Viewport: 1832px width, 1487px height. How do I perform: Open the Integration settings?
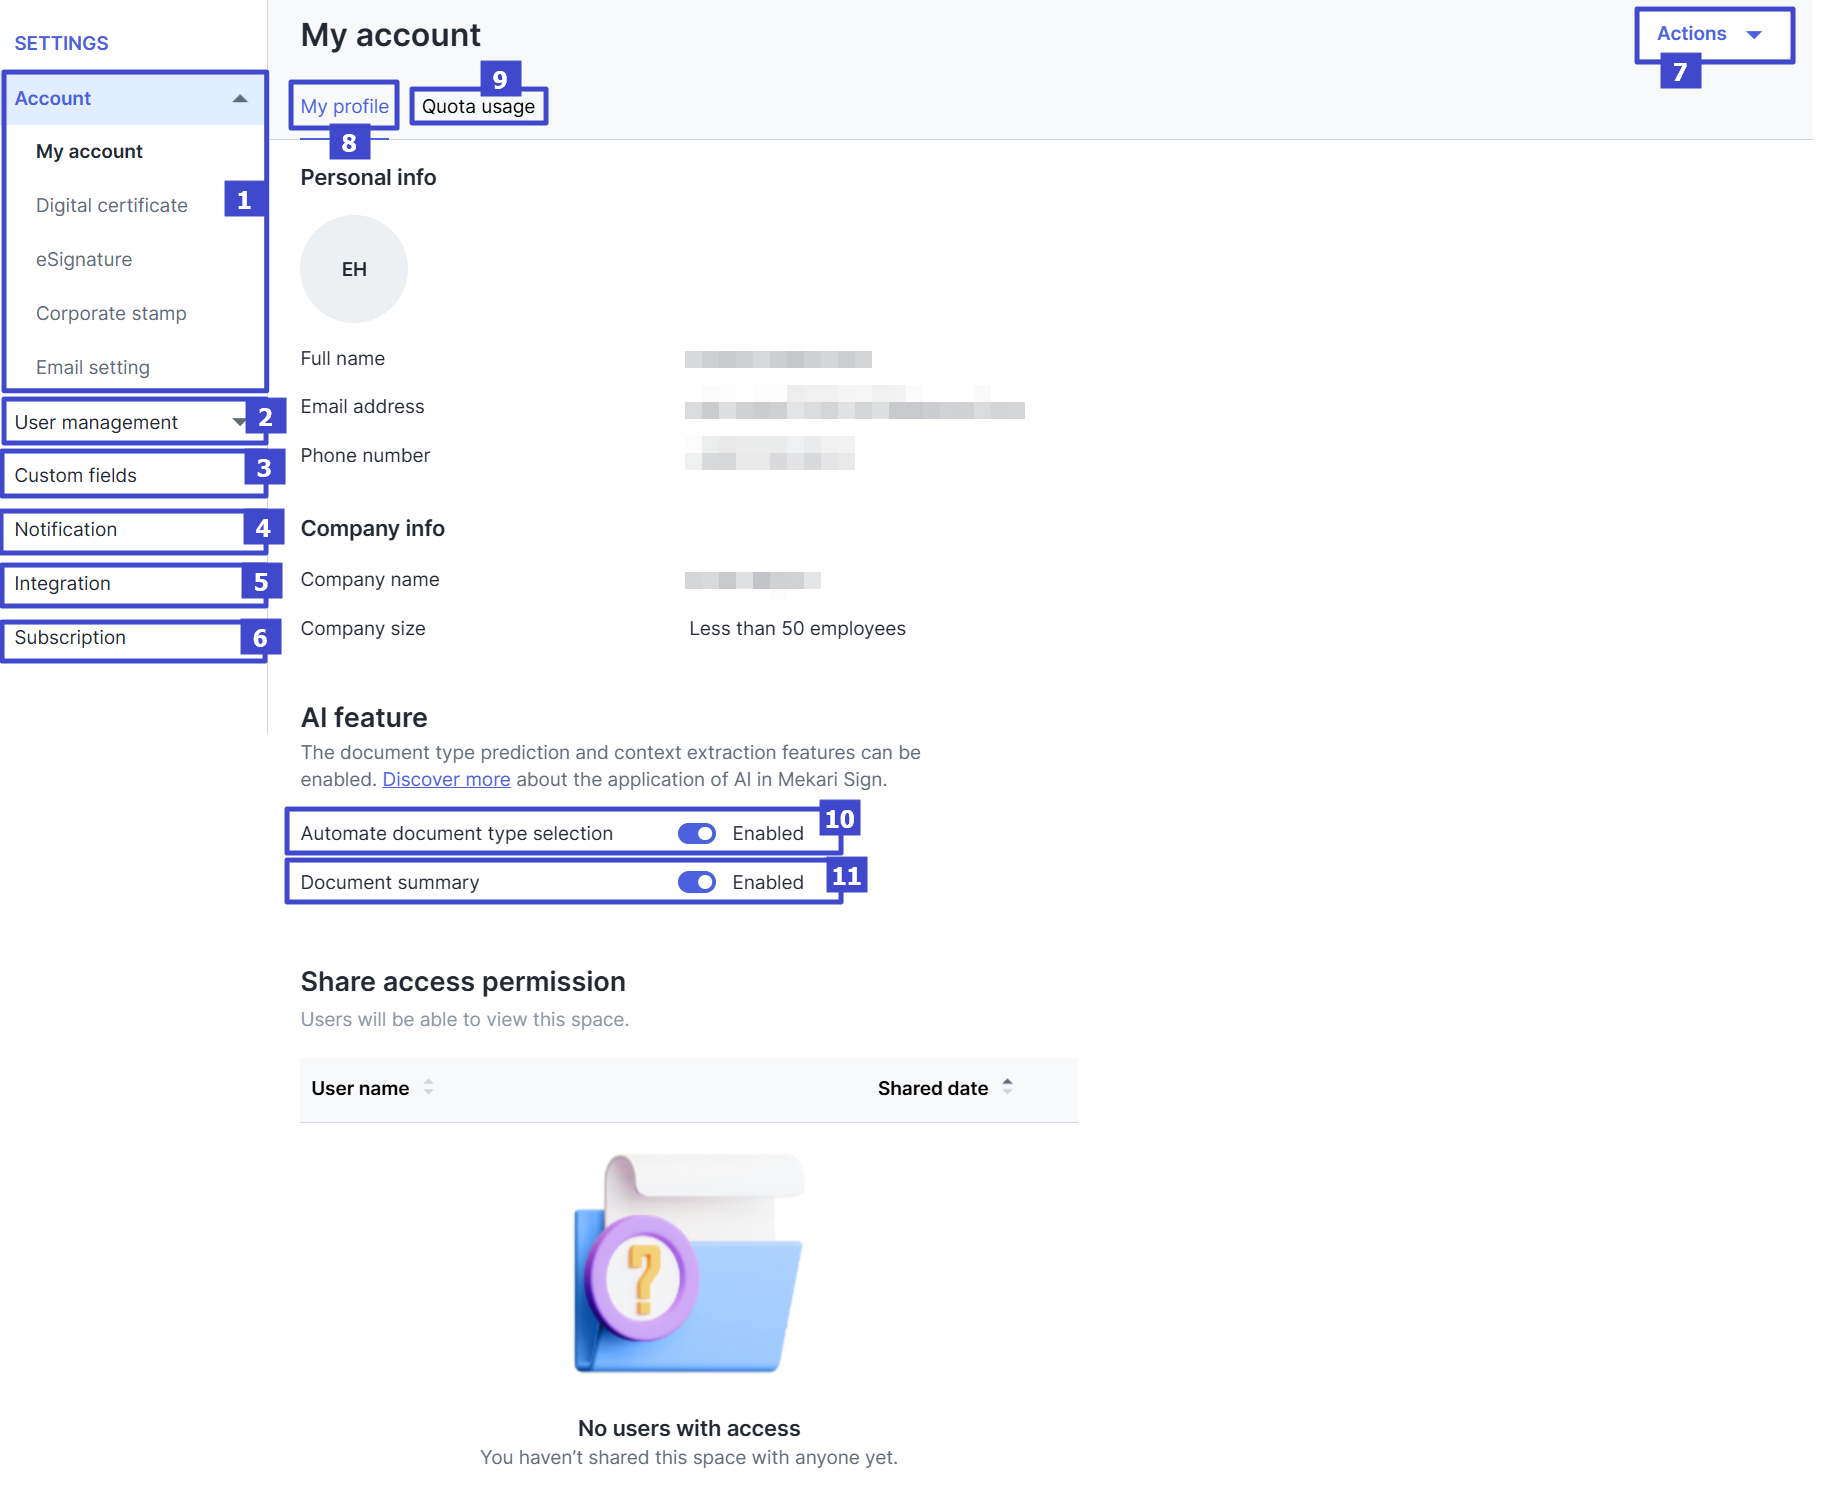click(63, 583)
